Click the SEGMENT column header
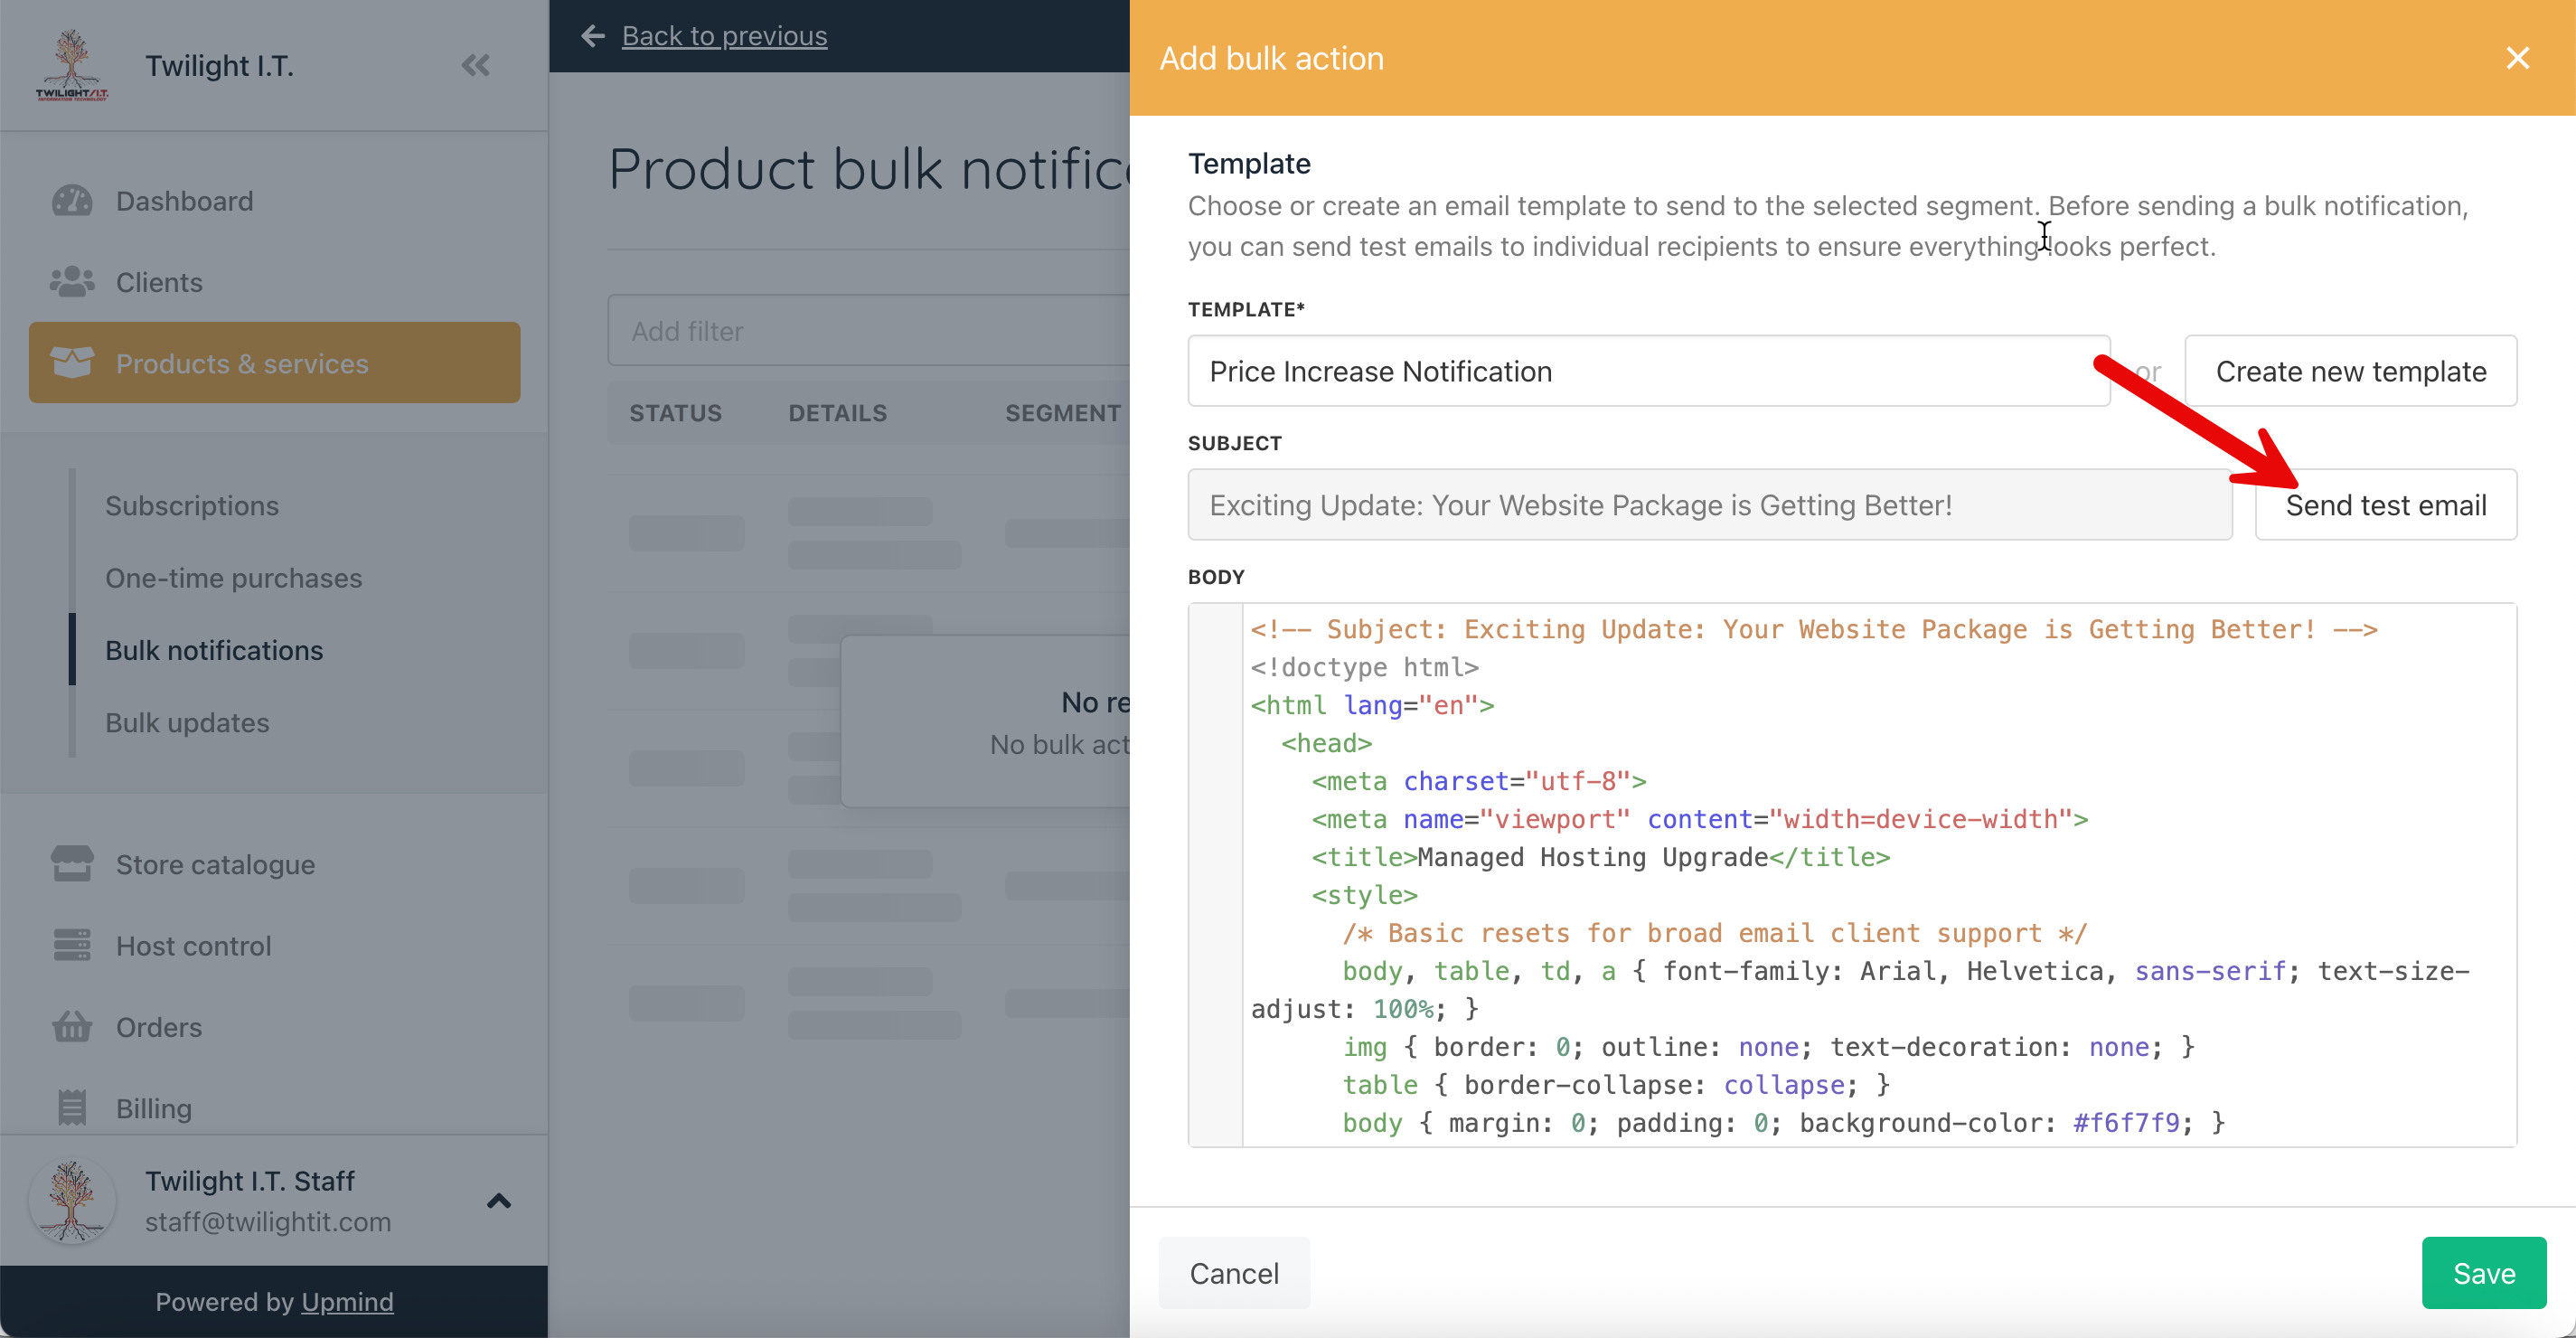2576x1338 pixels. coord(1063,413)
